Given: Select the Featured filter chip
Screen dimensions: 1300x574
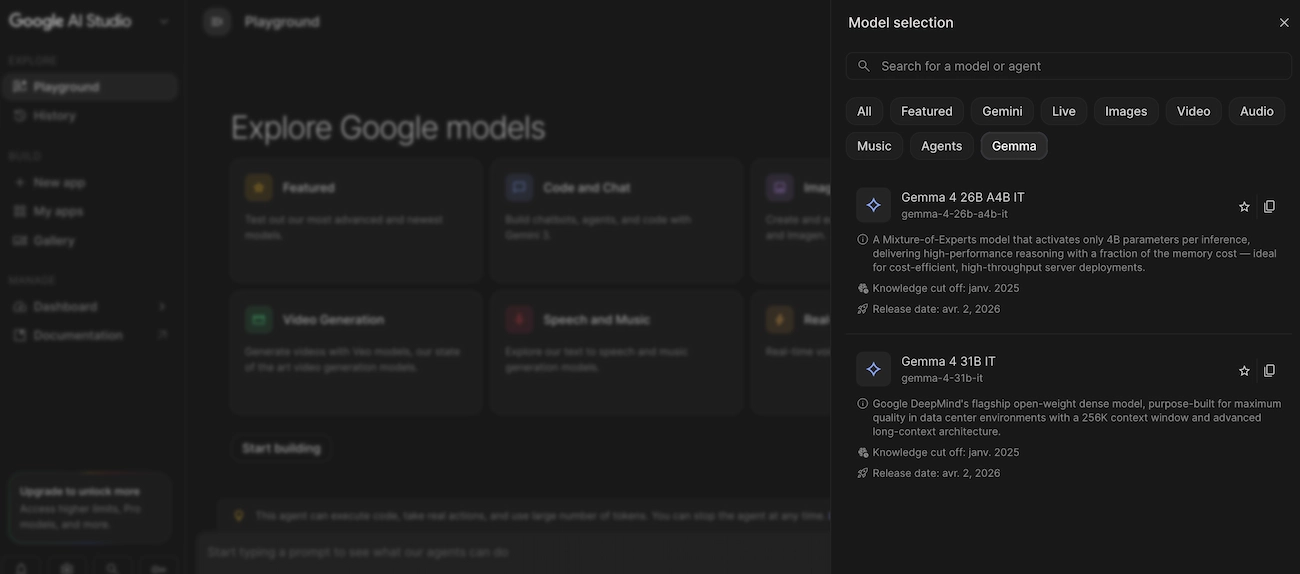Looking at the screenshot, I should (927, 111).
